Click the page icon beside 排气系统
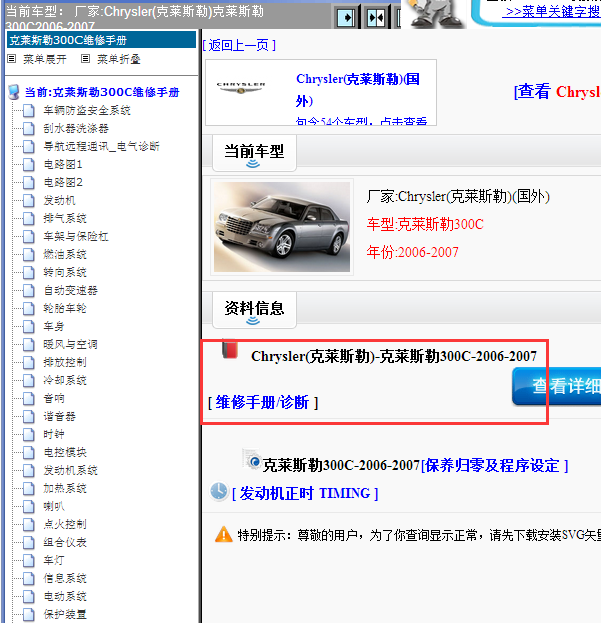 [29, 218]
